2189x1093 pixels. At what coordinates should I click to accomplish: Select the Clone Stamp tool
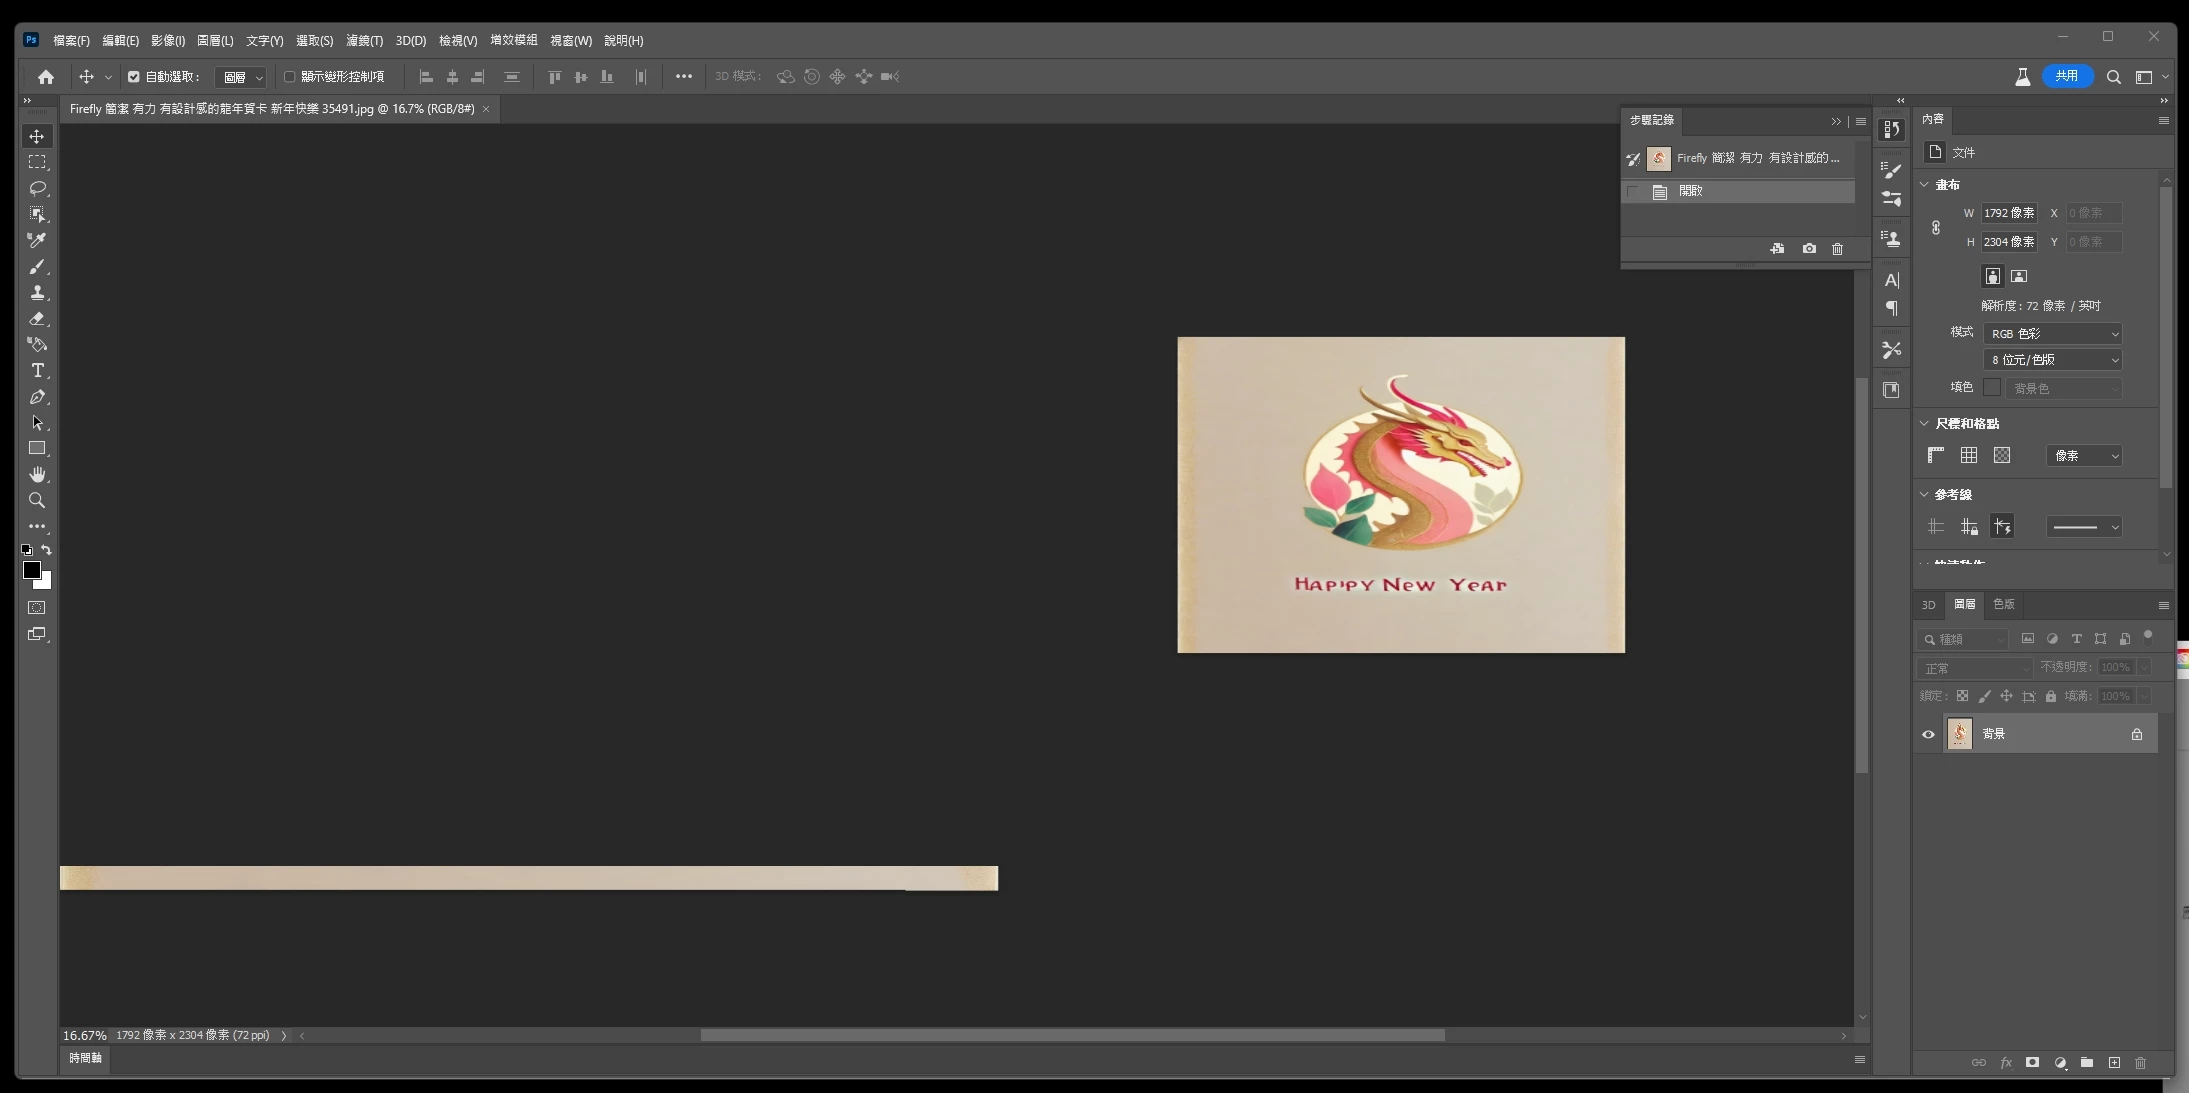click(38, 293)
